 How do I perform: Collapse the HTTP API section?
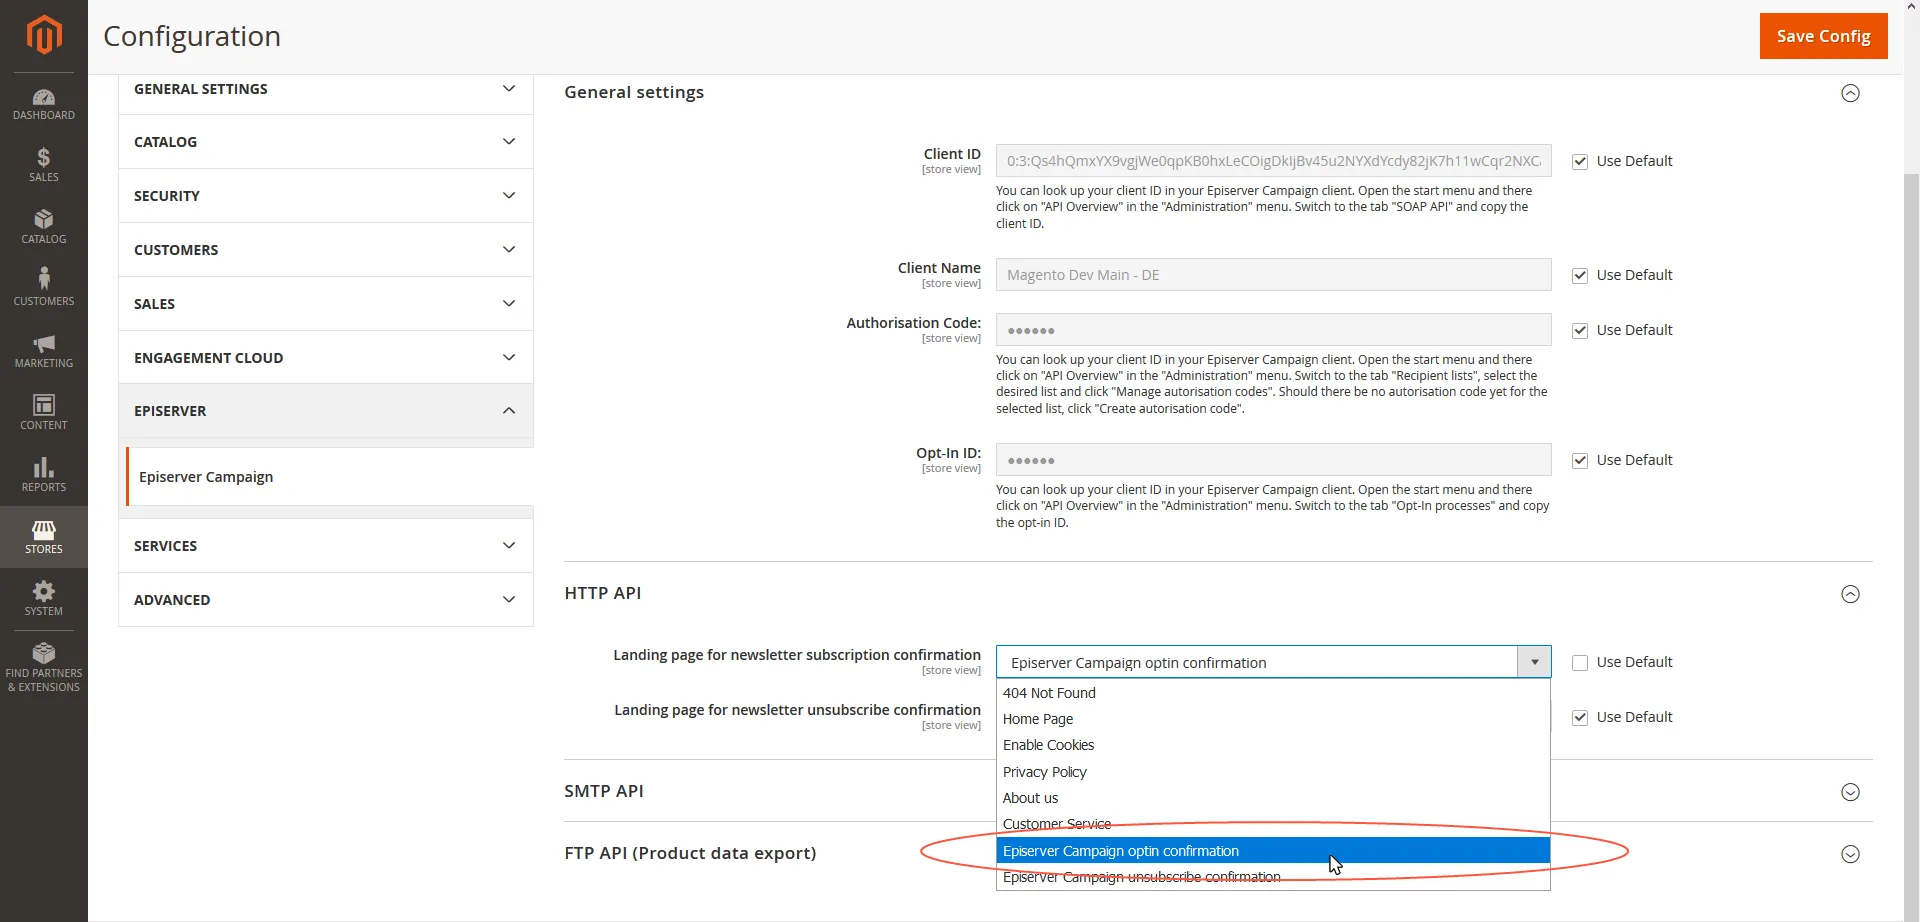click(1850, 594)
